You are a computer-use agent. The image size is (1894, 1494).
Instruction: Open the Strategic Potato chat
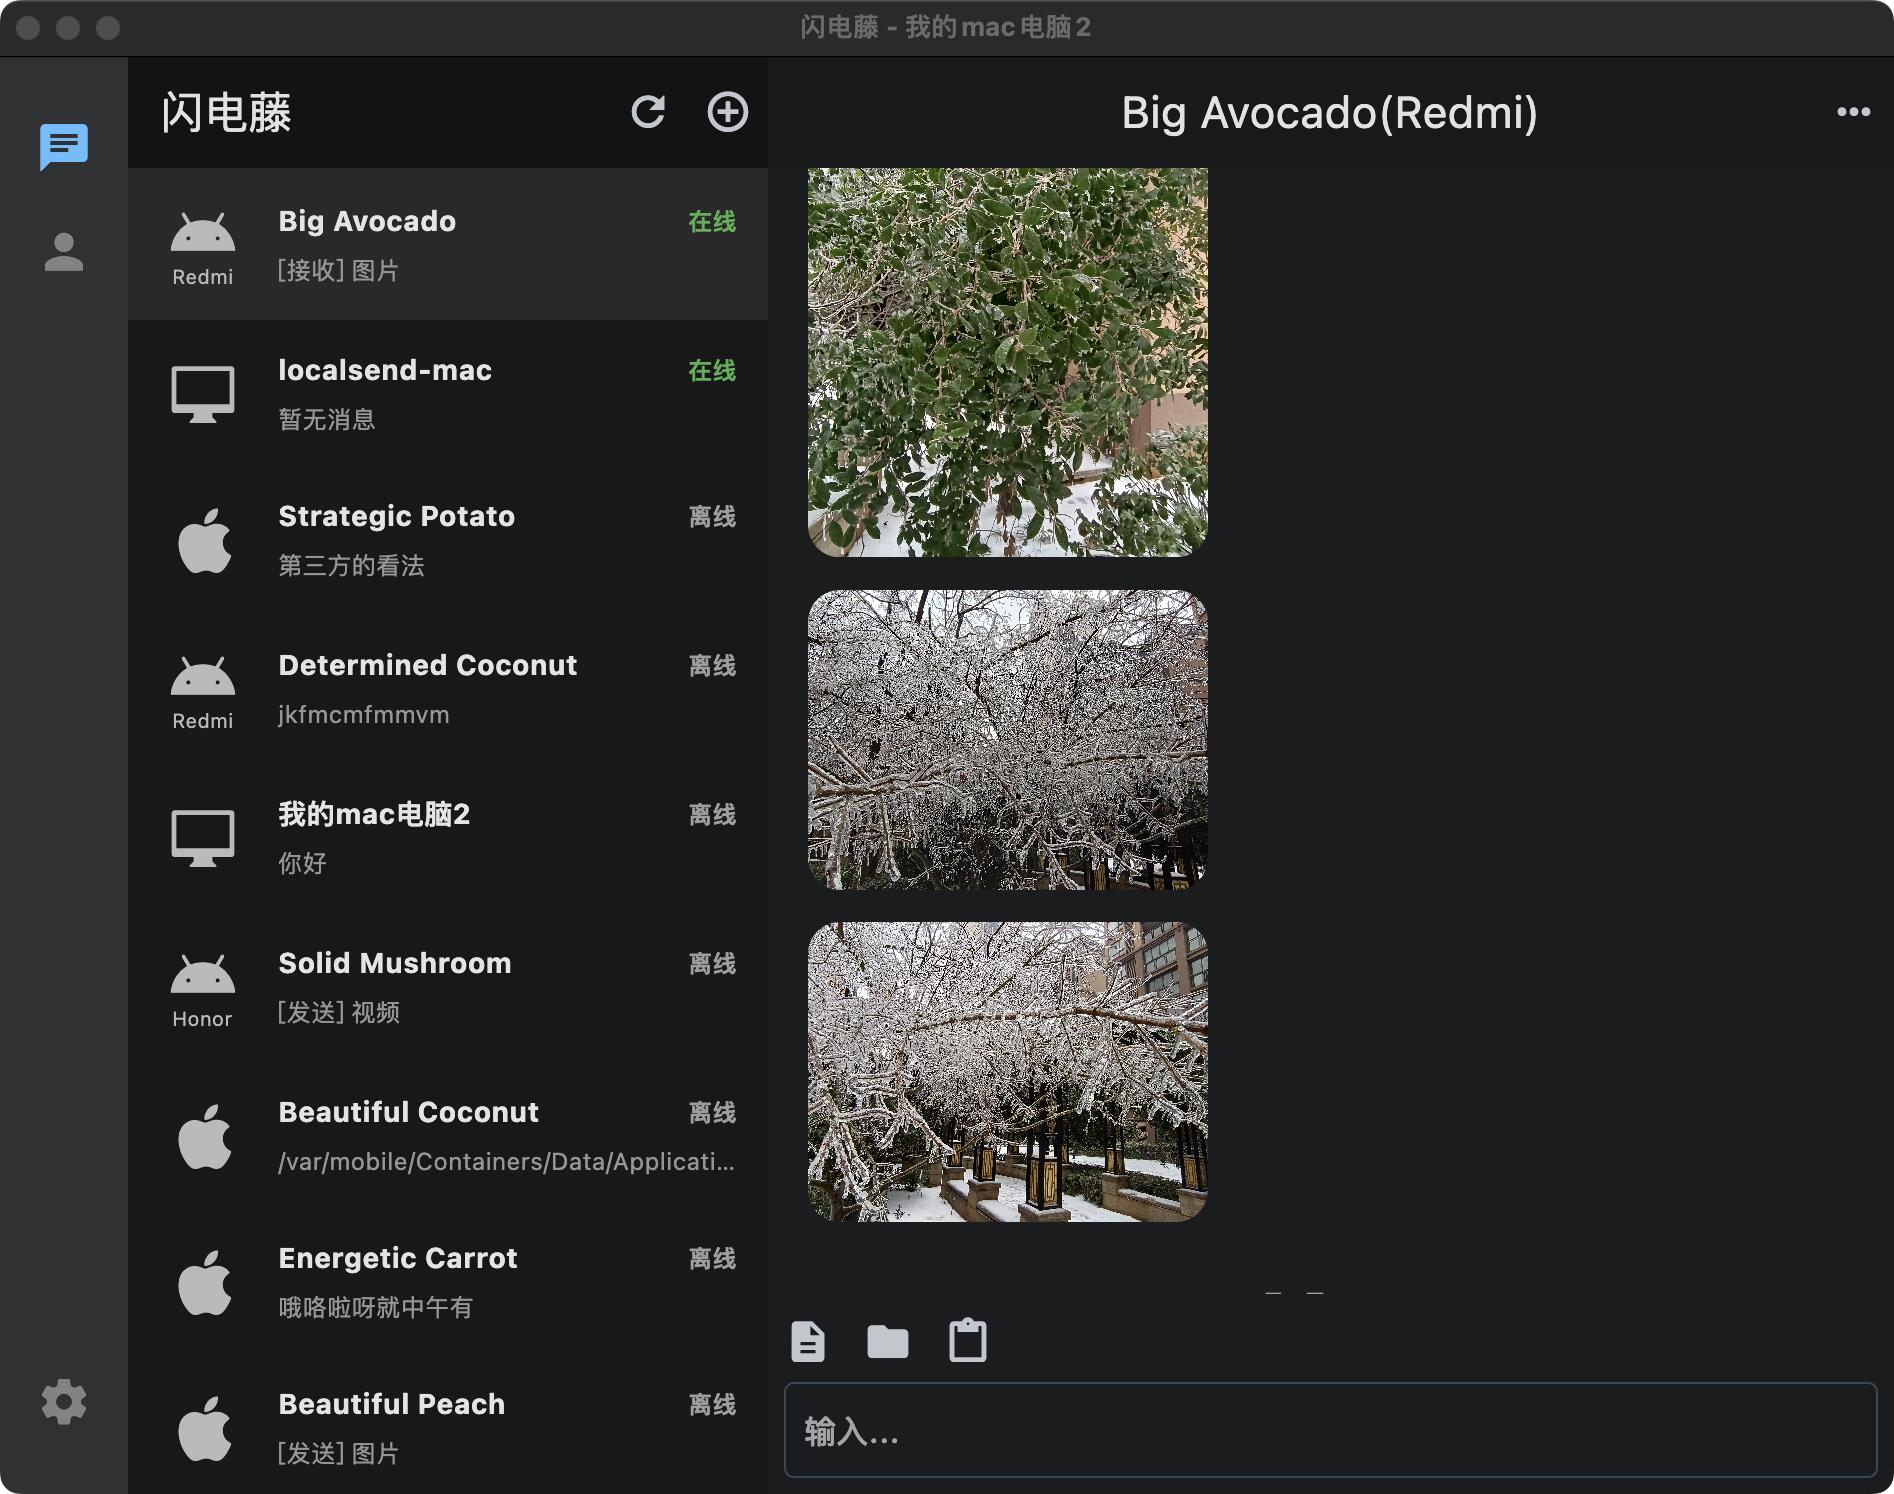click(x=448, y=540)
